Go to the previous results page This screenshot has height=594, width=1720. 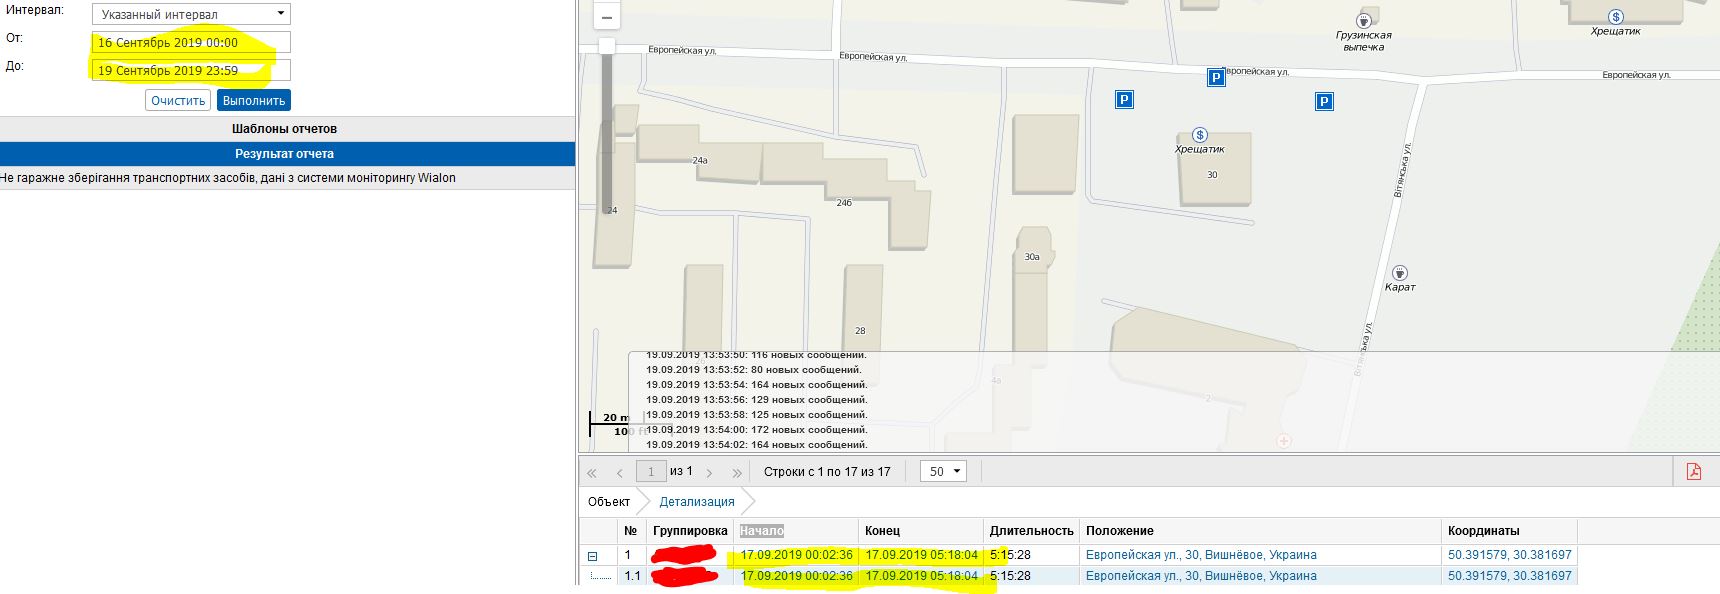[x=620, y=472]
